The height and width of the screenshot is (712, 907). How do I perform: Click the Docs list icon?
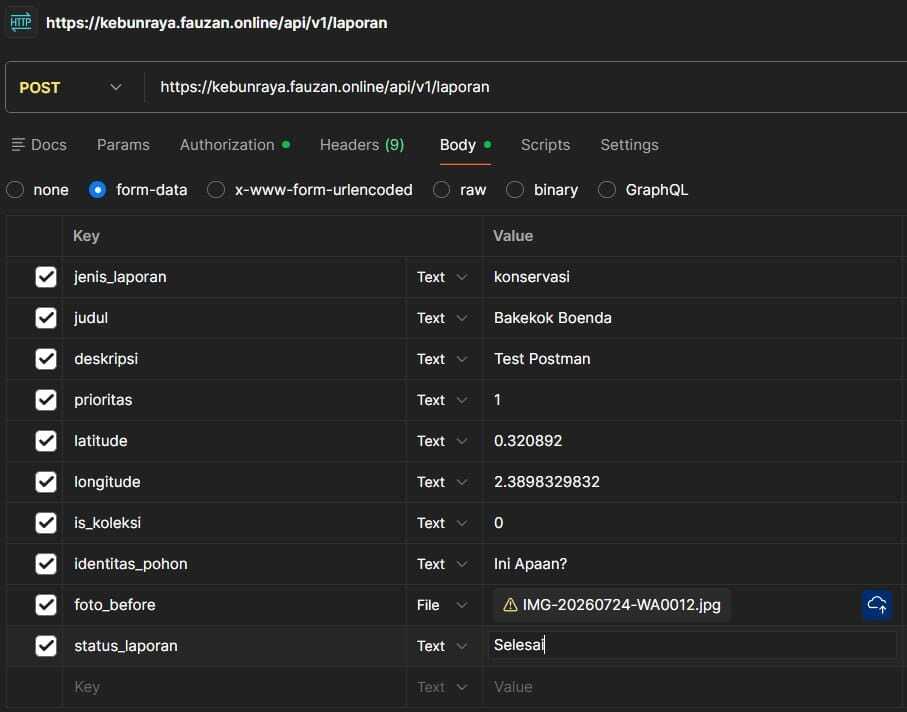click(x=18, y=145)
